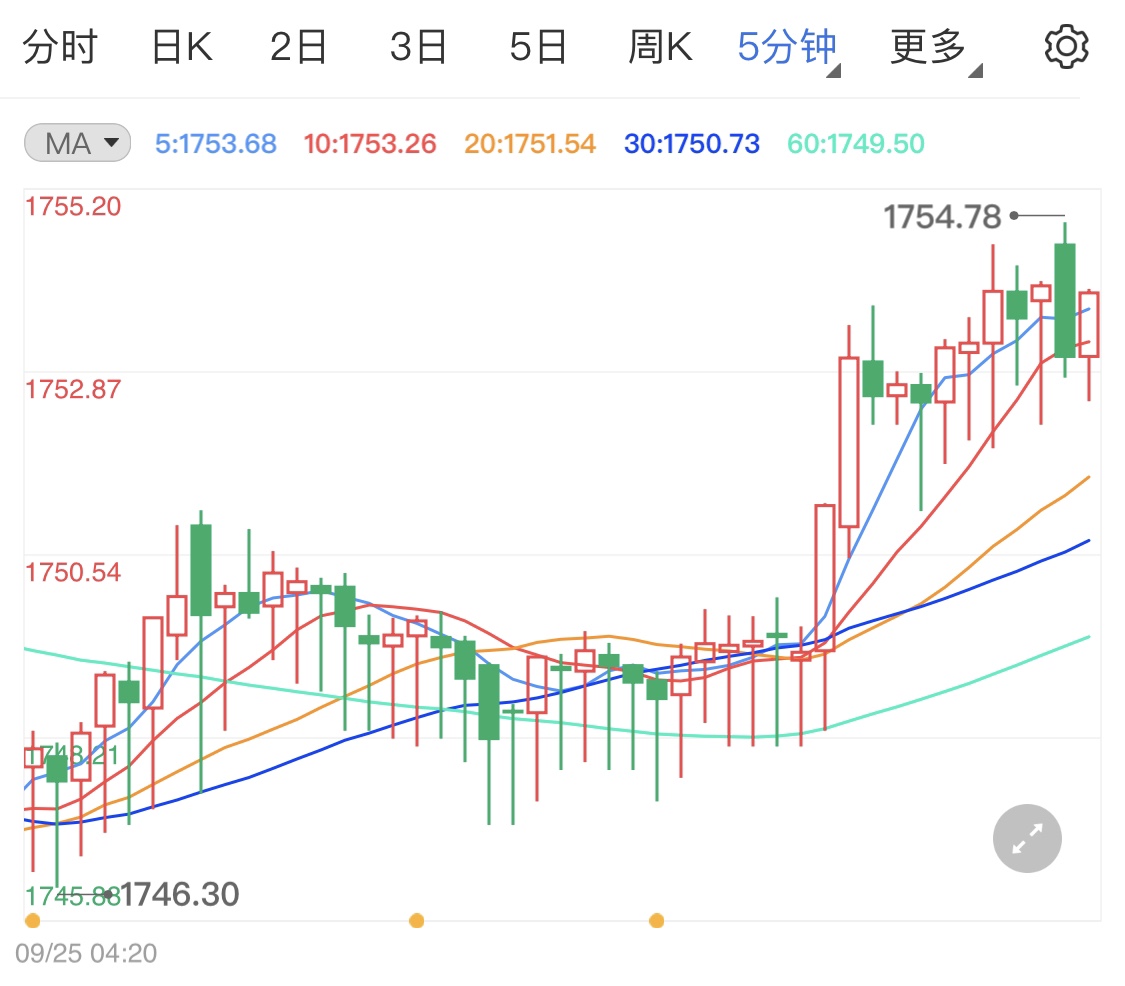Image resolution: width=1125 pixels, height=986 pixels.
Task: Click the 1755.20 axis price label
Action: pos(73,207)
